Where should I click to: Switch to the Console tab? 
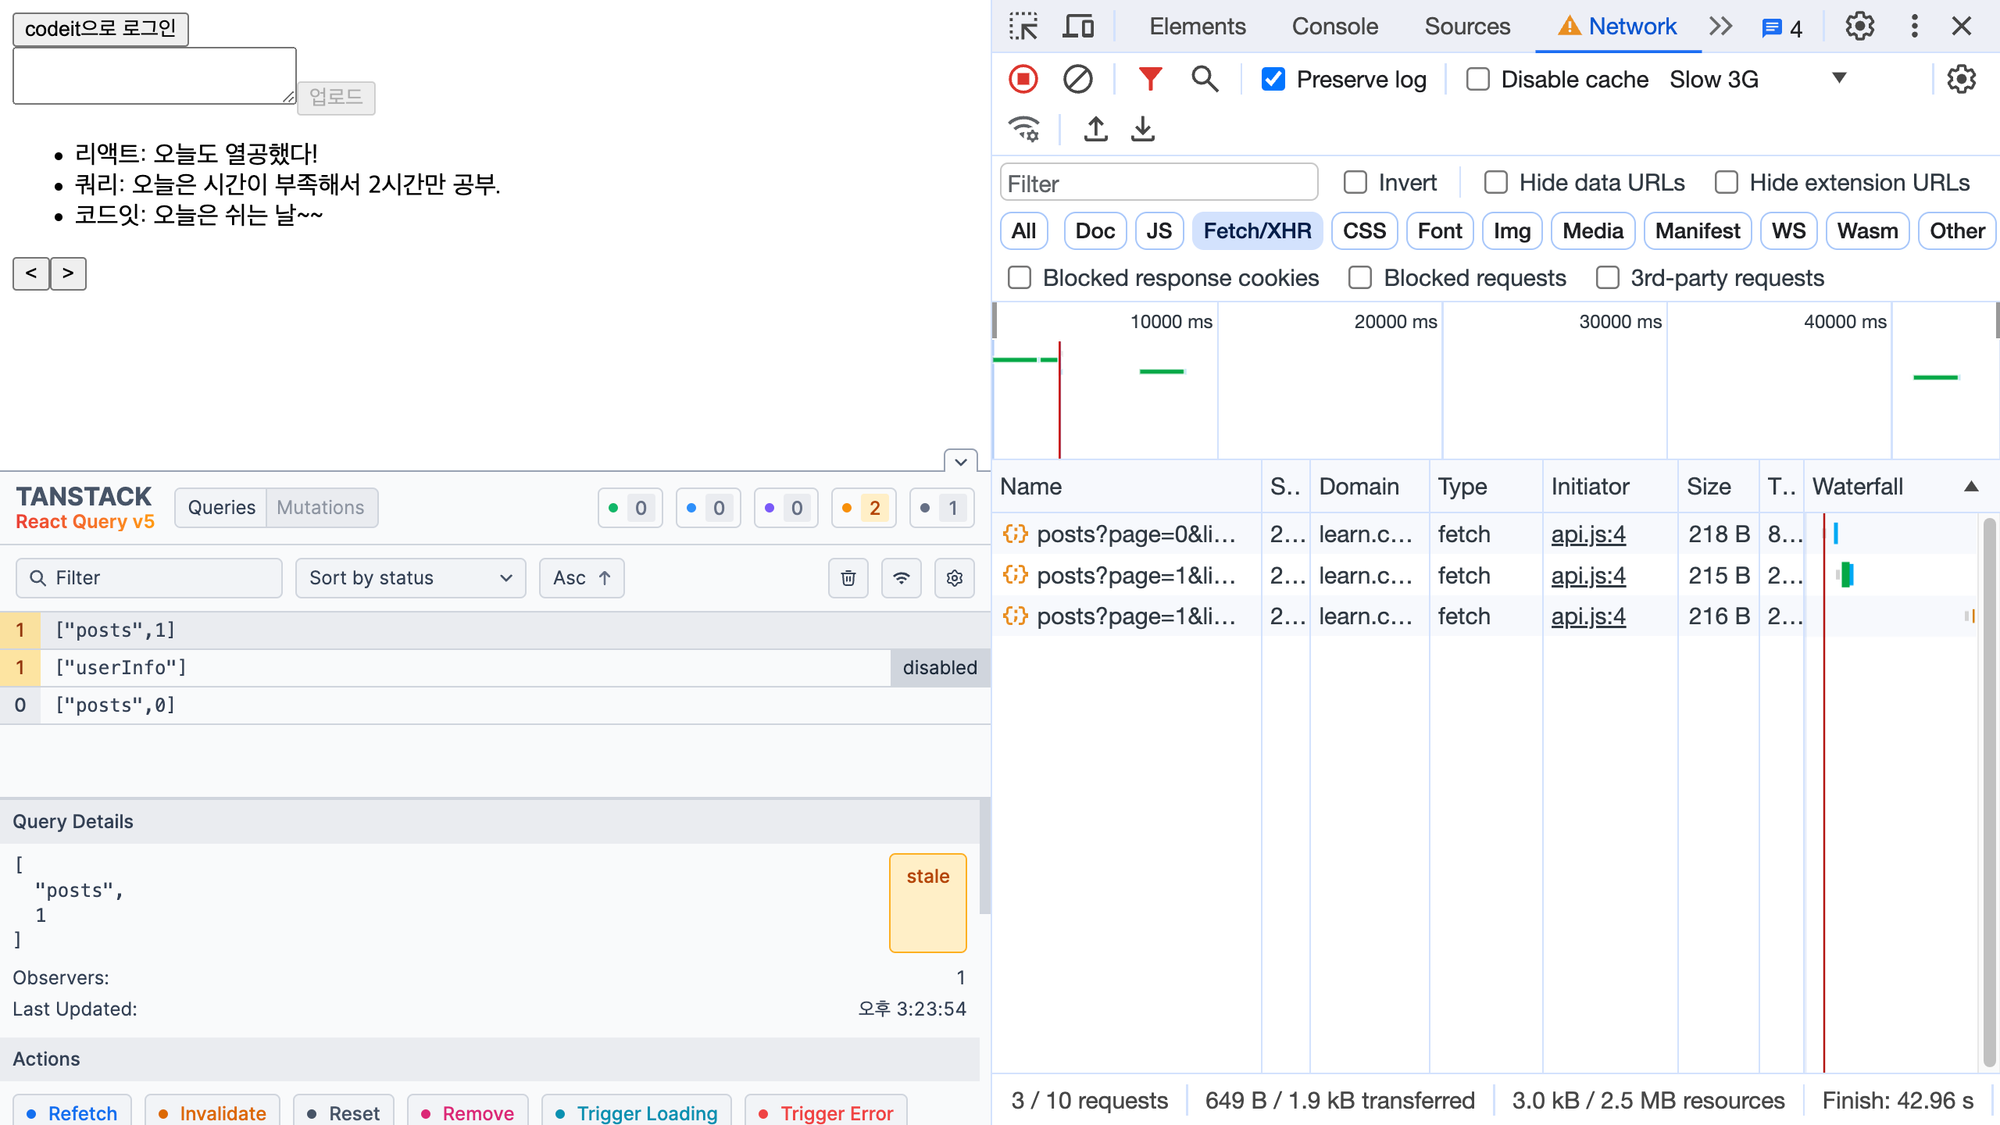point(1334,27)
